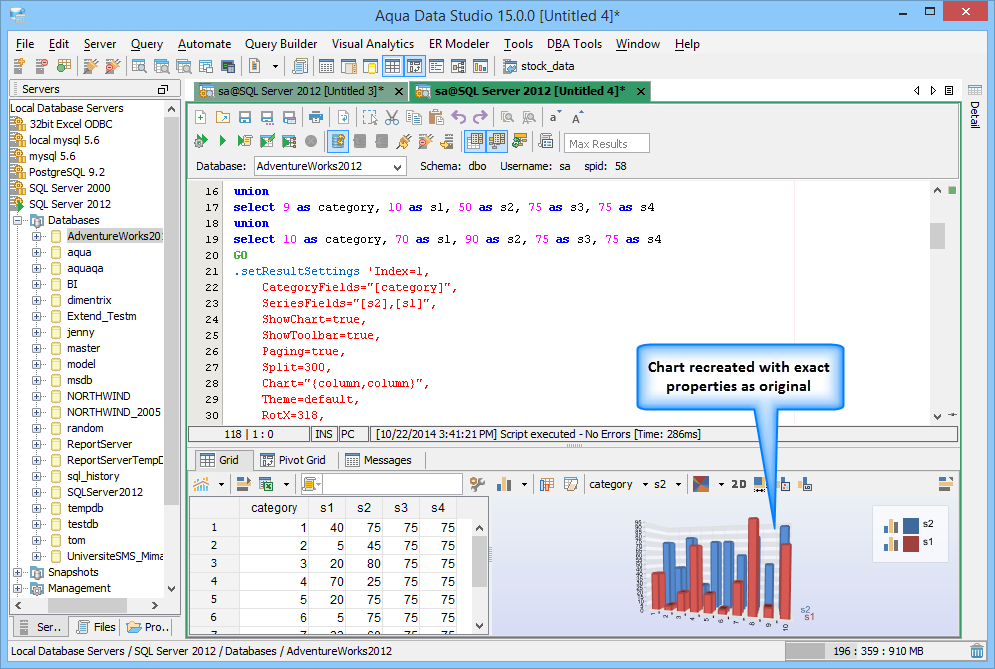Screen dimensions: 995x669
Task: Print the current script
Action: pyautogui.click(x=315, y=117)
